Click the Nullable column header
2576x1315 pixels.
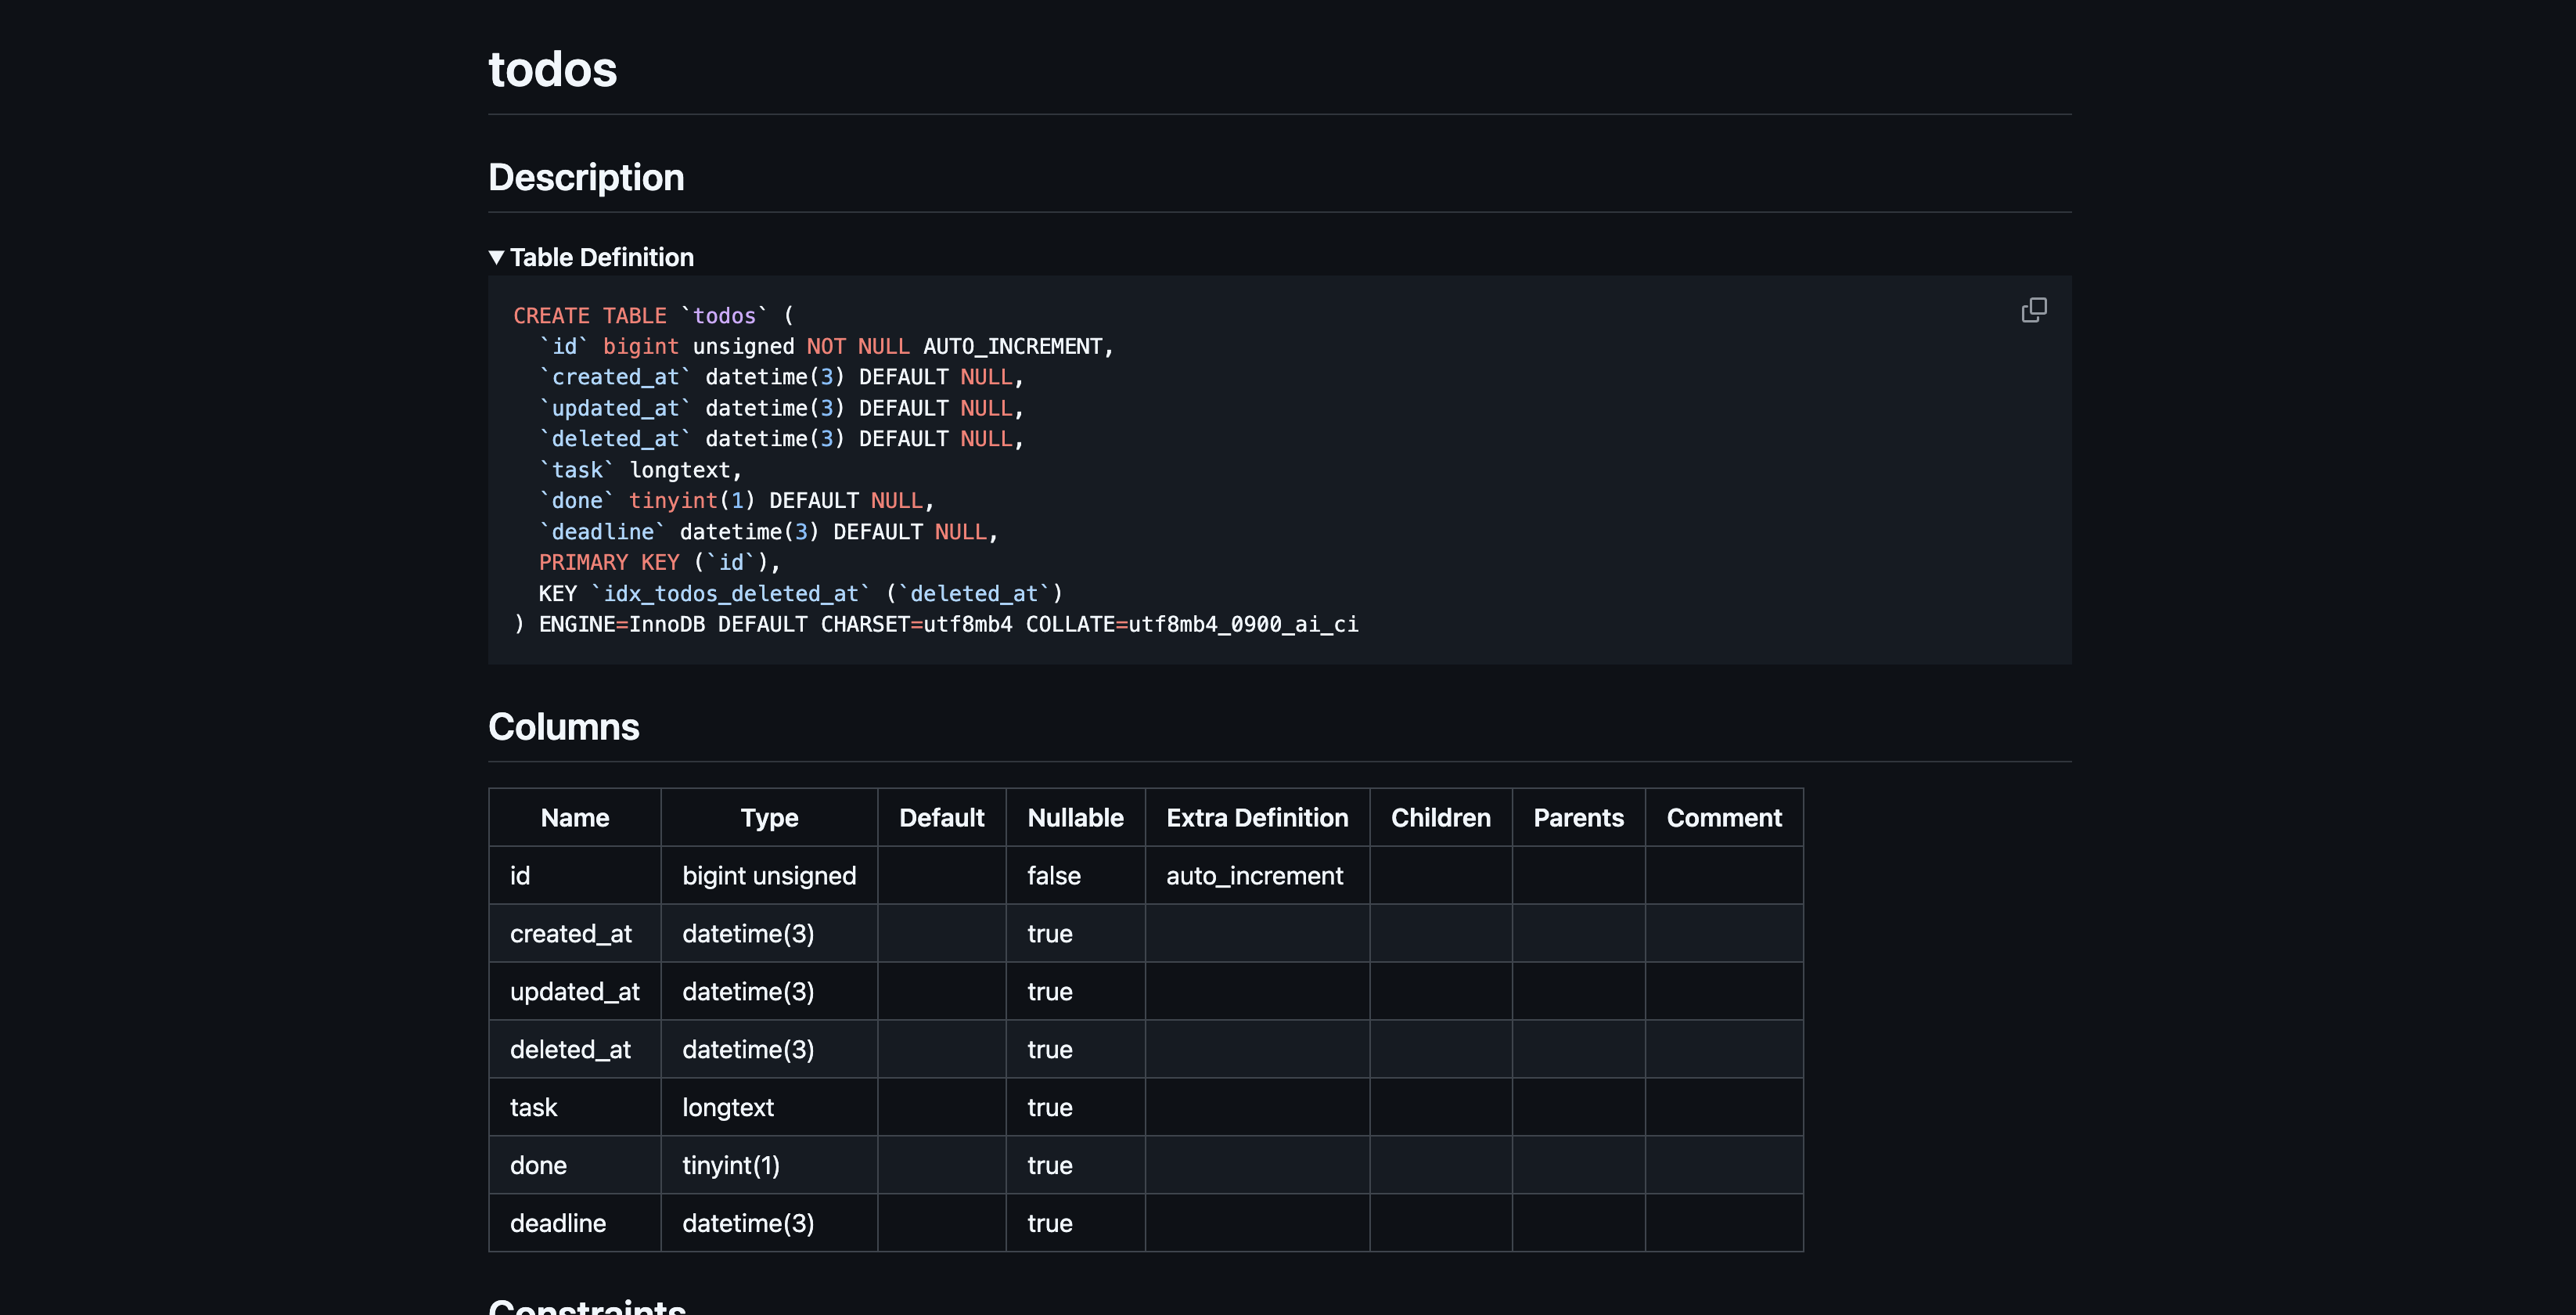pos(1075,817)
